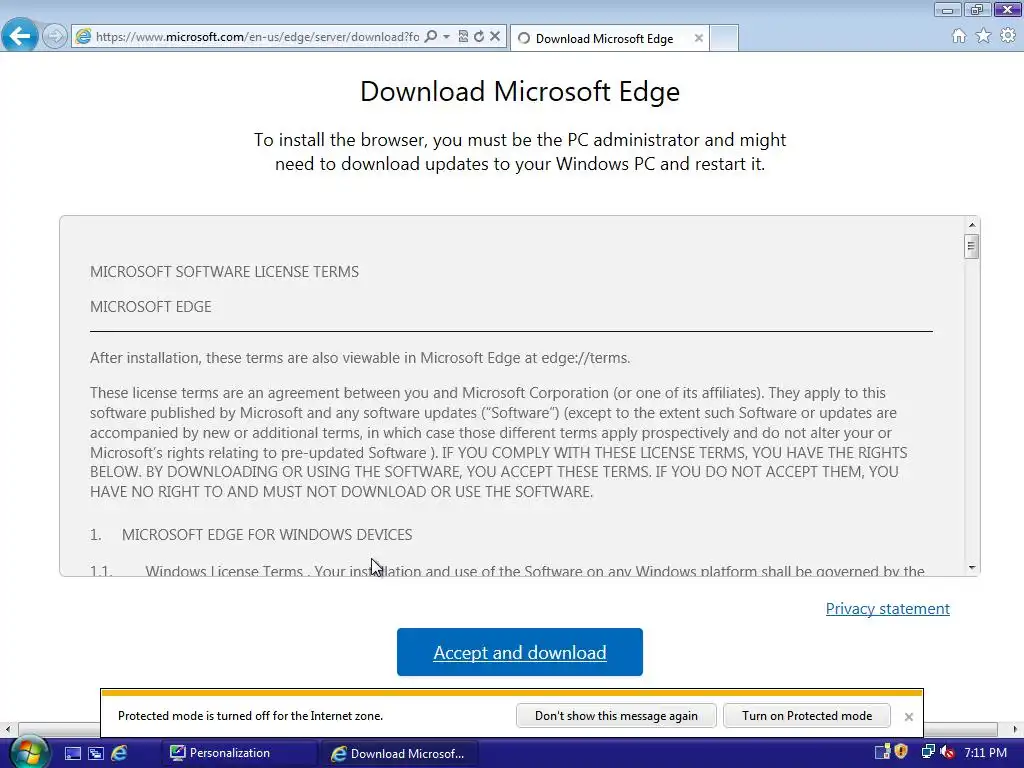
Task: Dismiss the Protected mode notification bar
Action: (x=908, y=716)
